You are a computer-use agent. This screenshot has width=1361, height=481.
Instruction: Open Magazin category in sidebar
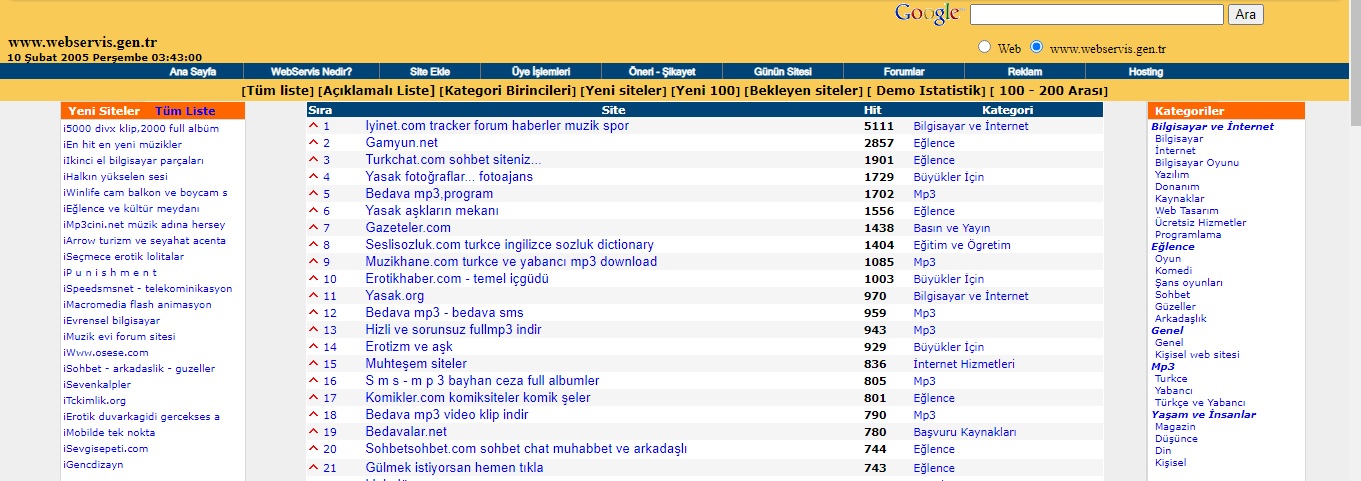[1175, 427]
